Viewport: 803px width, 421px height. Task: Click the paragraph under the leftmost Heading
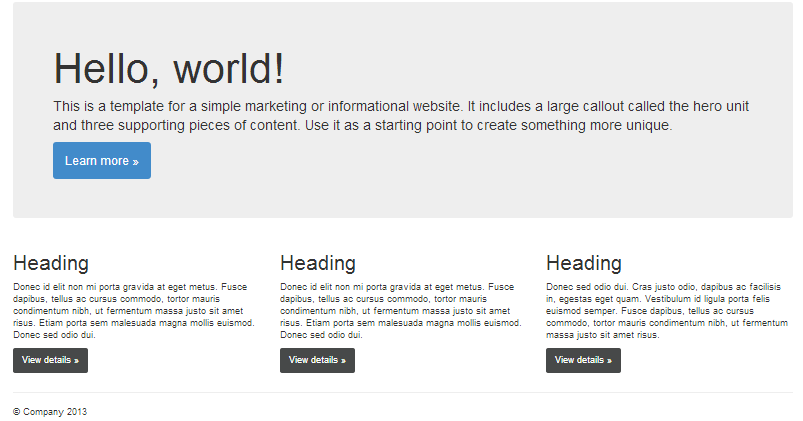[133, 311]
